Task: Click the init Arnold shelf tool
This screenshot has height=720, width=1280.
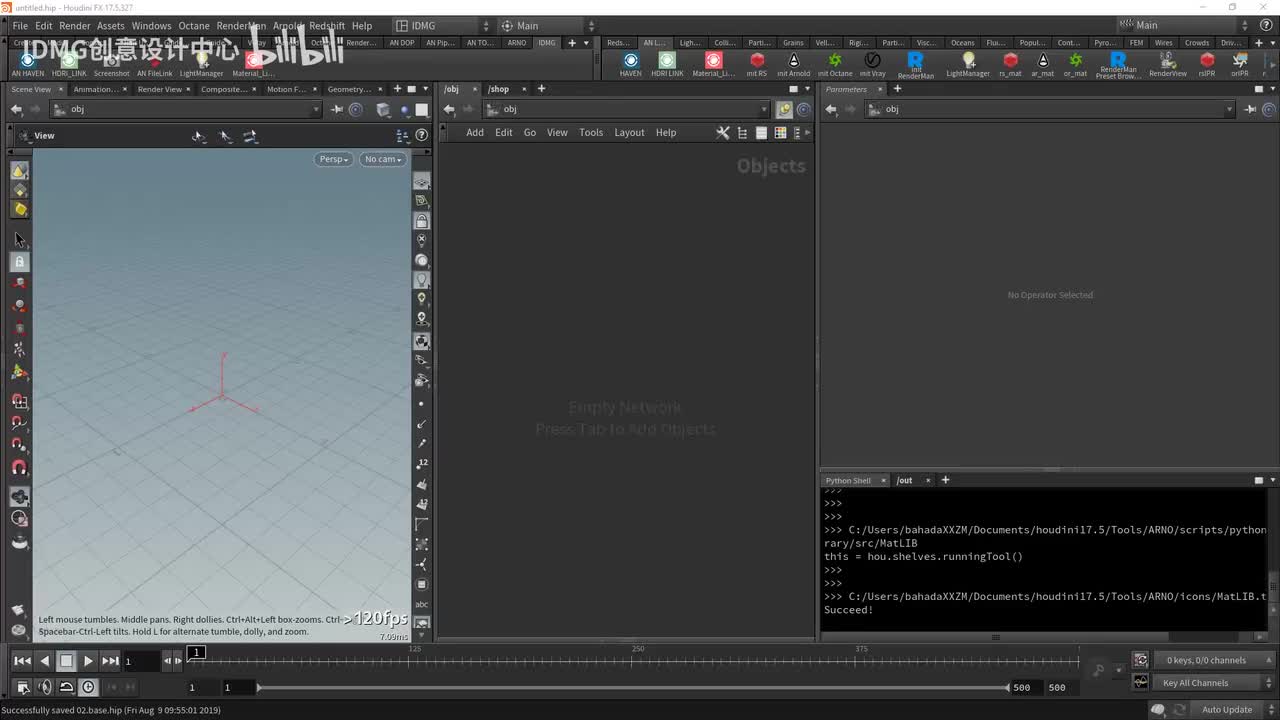Action: click(793, 64)
